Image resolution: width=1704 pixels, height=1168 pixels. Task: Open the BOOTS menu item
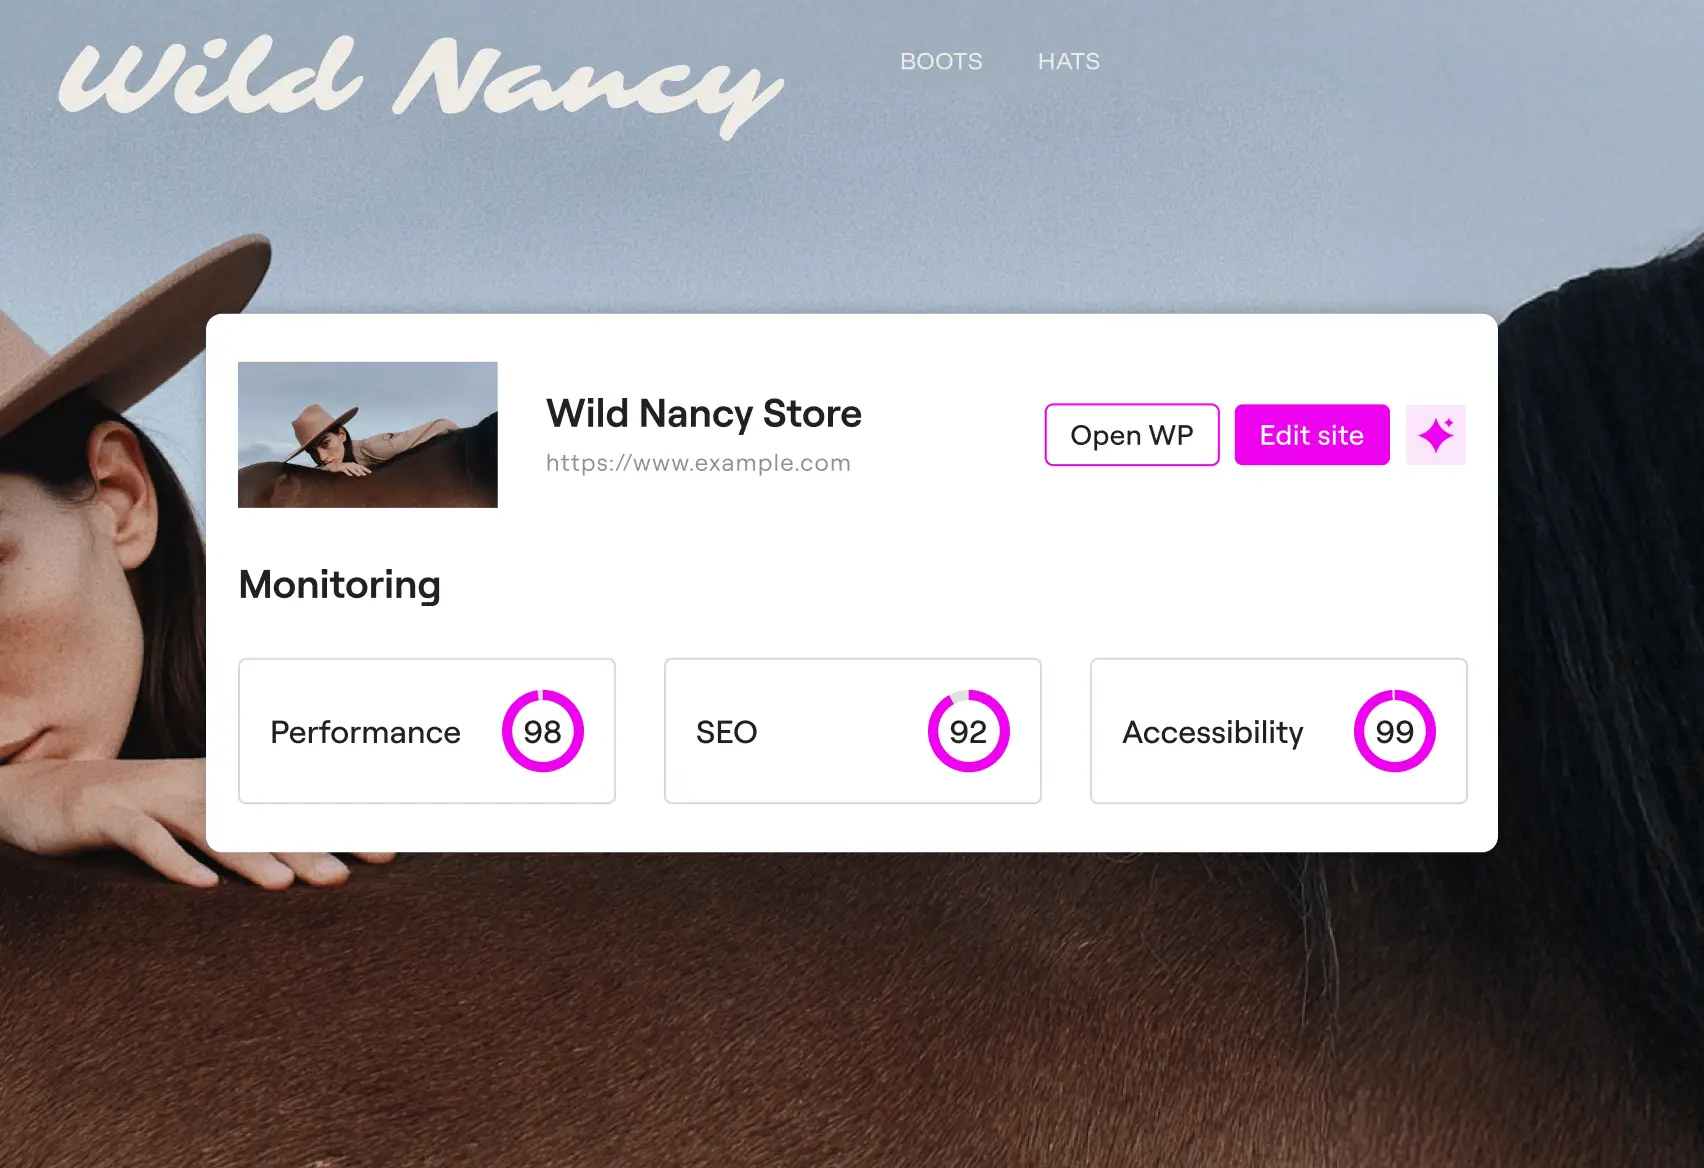[941, 61]
